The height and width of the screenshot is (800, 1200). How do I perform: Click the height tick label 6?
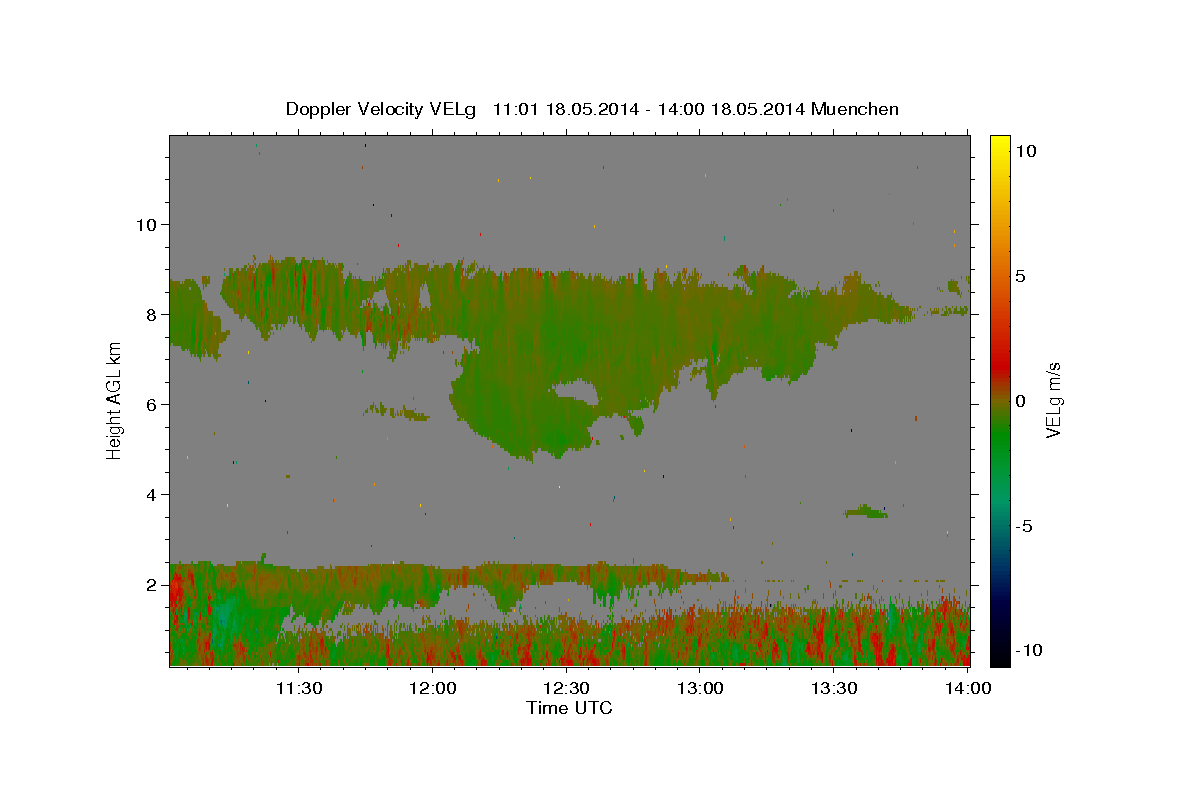pyautogui.click(x=152, y=404)
